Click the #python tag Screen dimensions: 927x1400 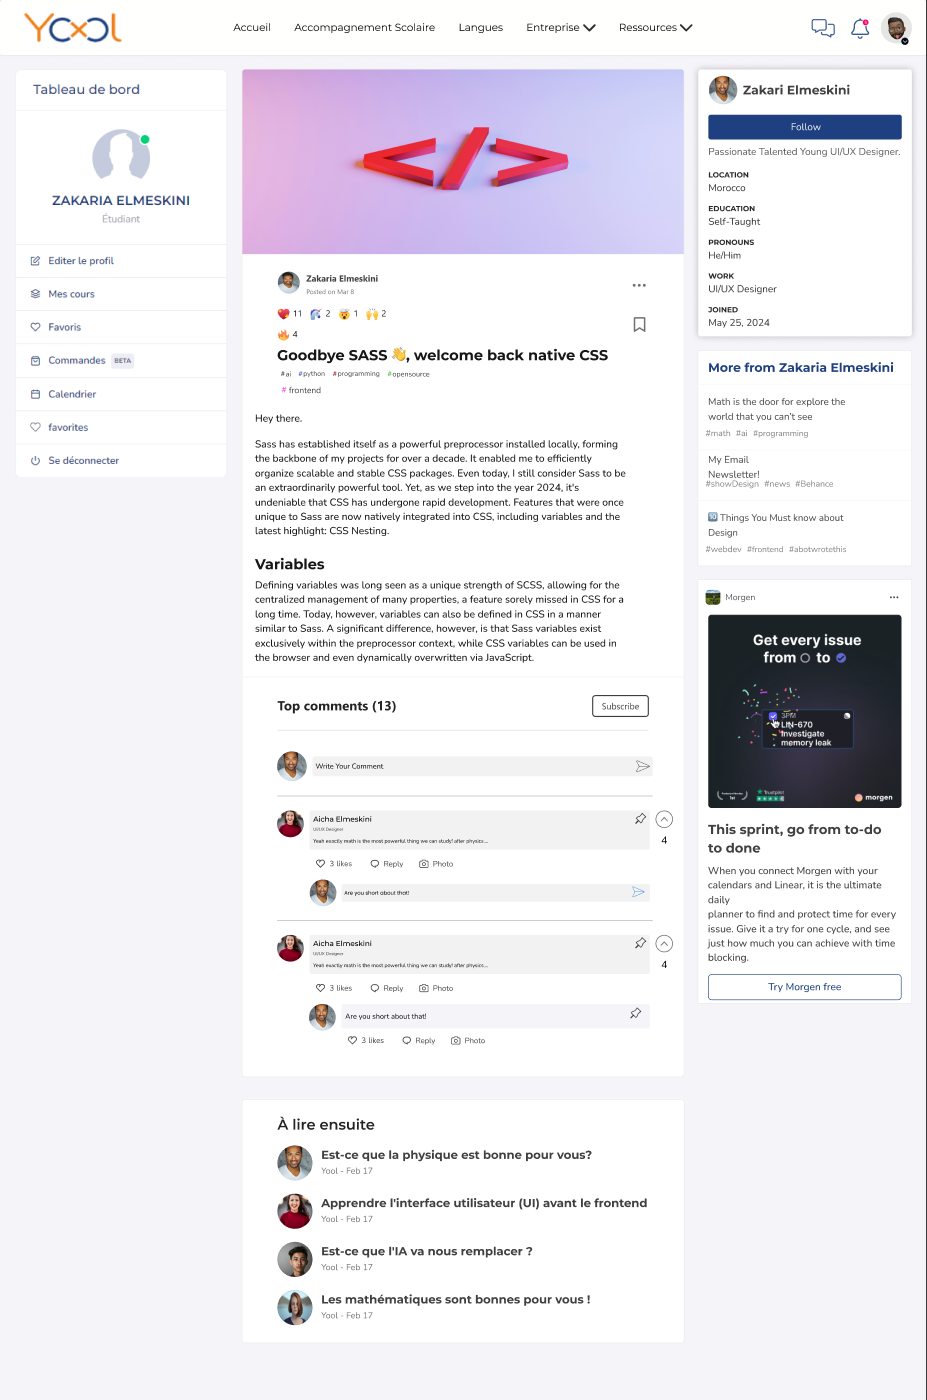coord(312,374)
